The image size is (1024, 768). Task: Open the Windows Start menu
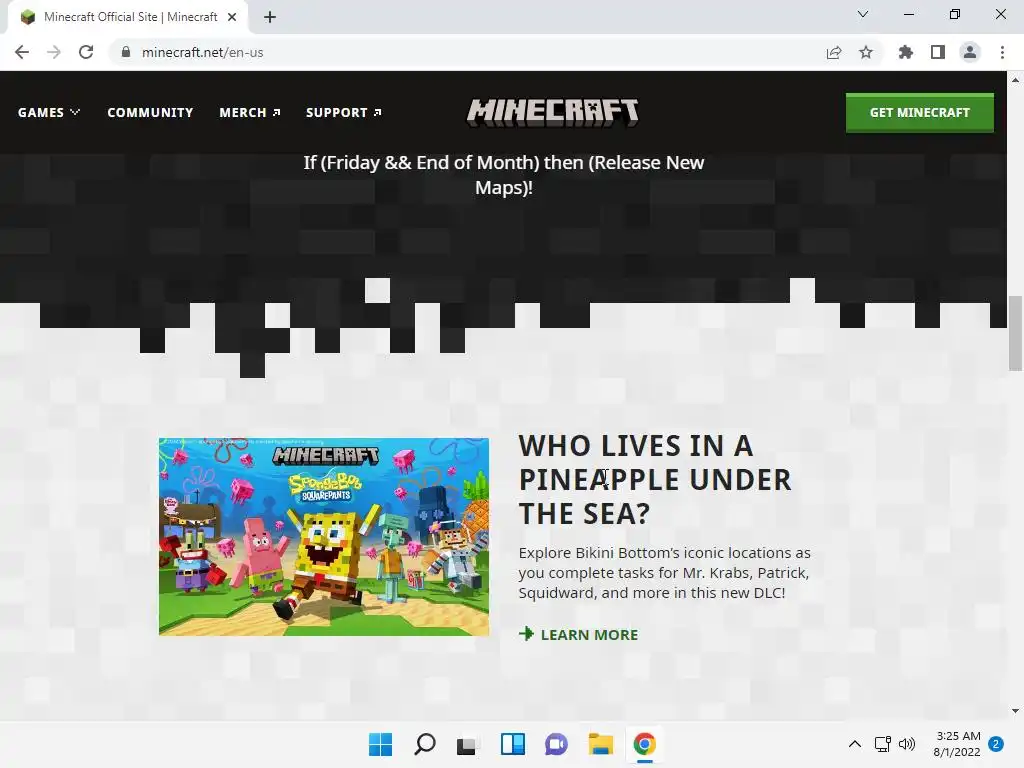(x=380, y=744)
